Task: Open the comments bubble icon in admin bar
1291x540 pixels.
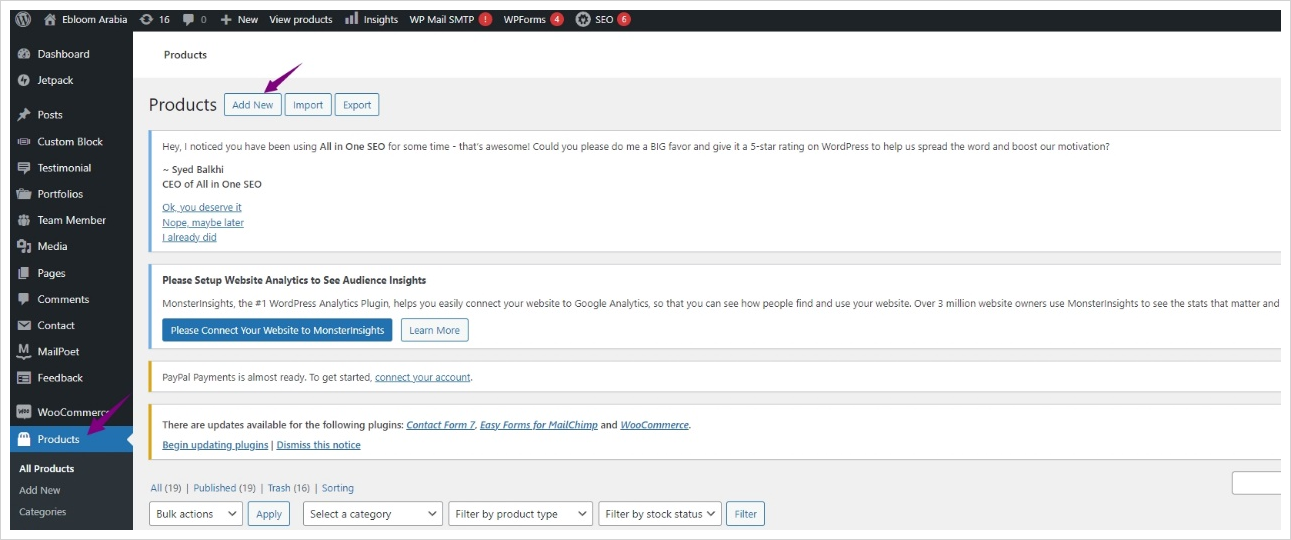Action: (x=187, y=19)
